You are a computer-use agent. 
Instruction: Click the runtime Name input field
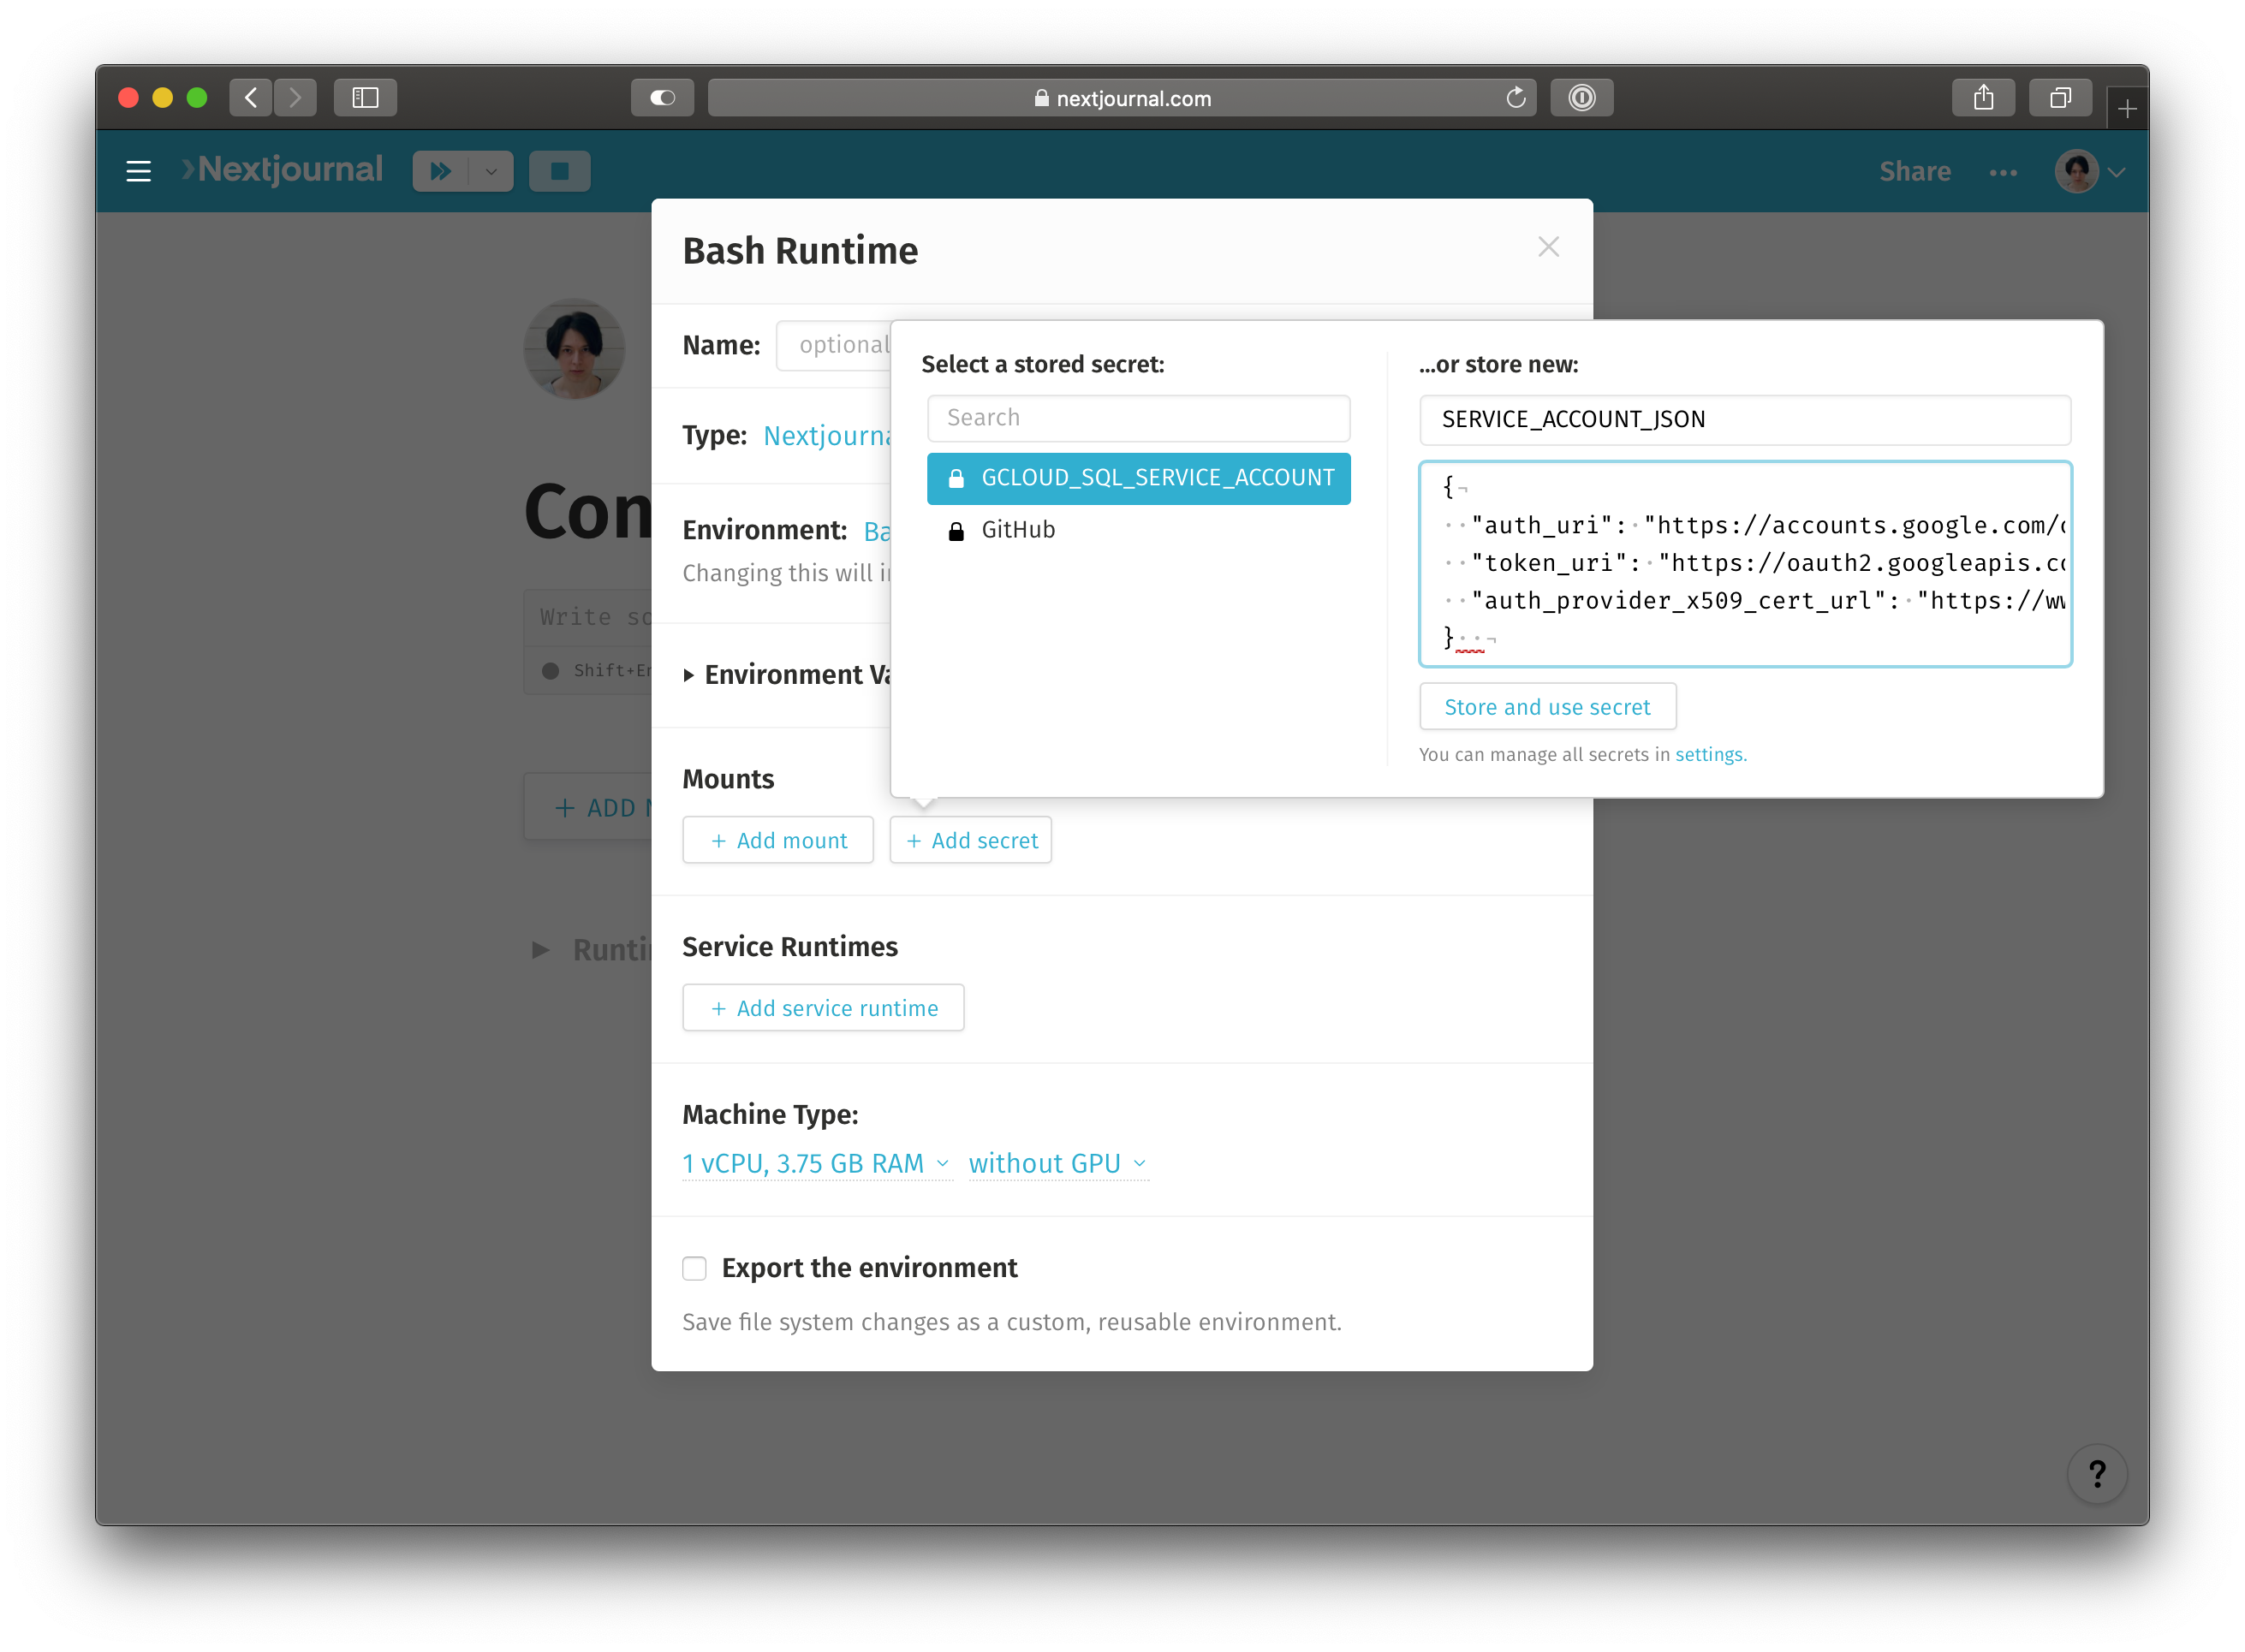[x=834, y=345]
